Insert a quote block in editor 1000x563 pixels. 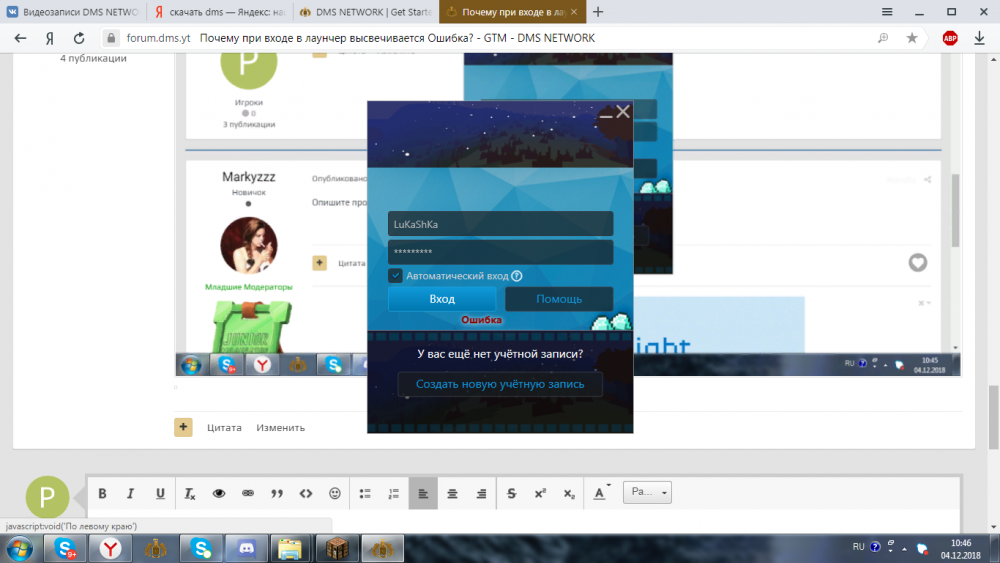277,494
